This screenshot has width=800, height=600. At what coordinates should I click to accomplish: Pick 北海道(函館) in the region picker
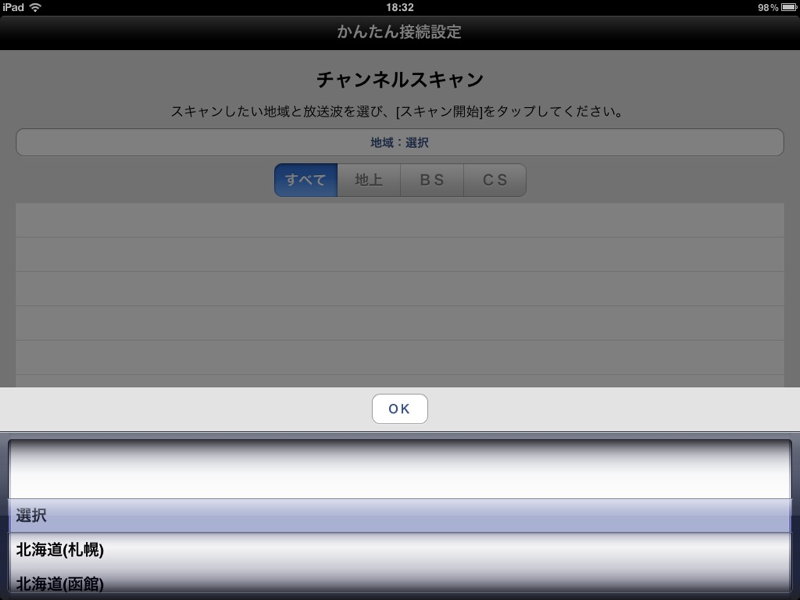pos(399,582)
